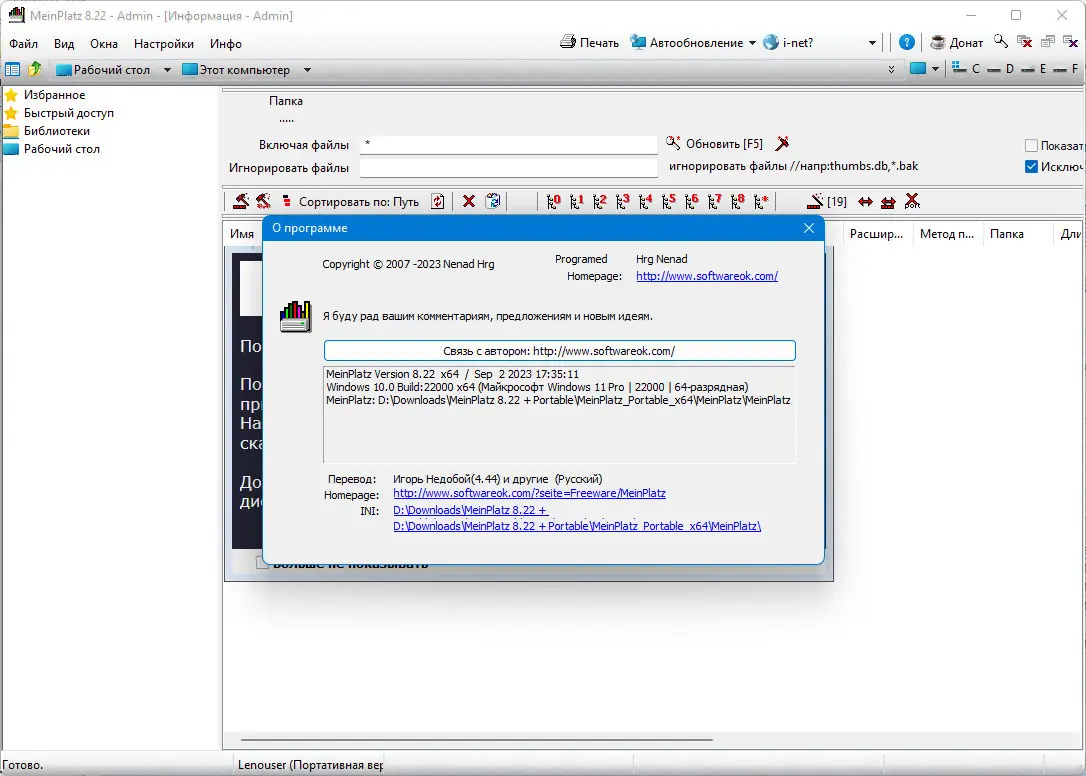Click the red X delete icon

coord(469,202)
